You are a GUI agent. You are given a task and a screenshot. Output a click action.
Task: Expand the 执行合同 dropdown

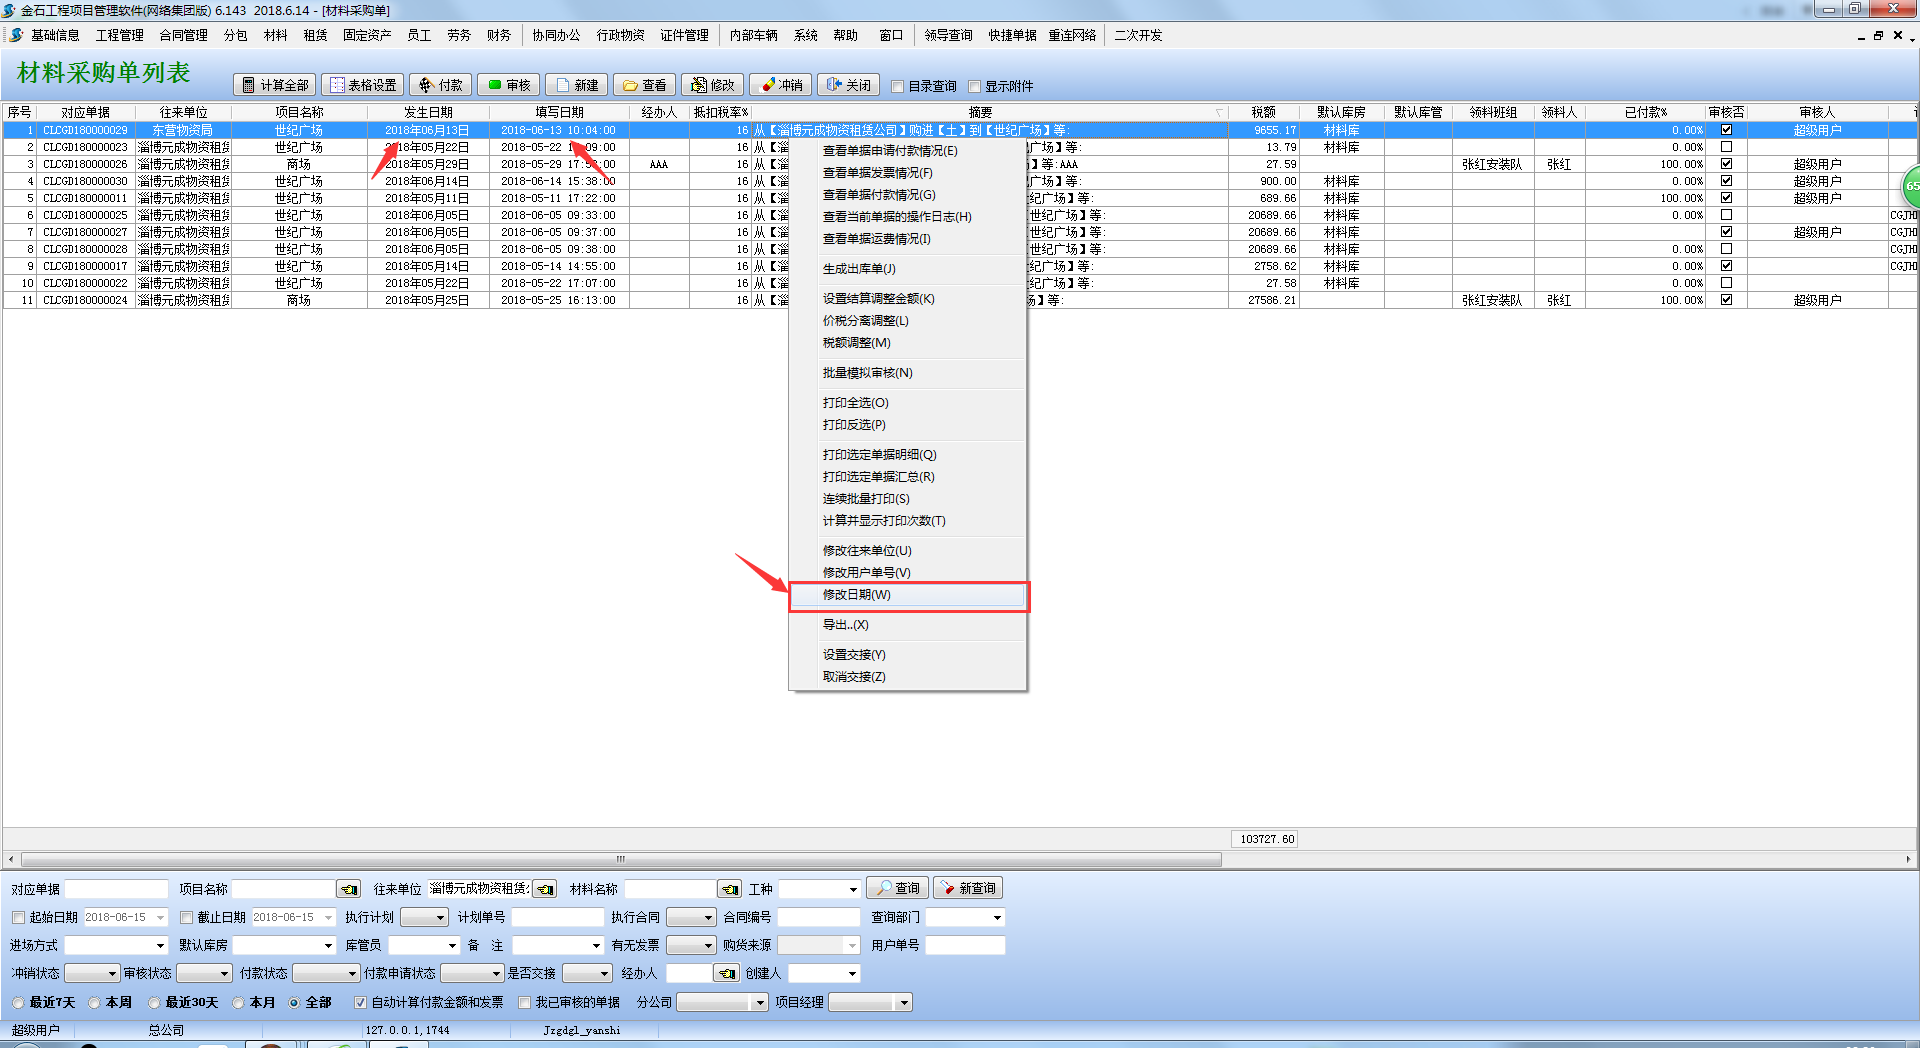click(707, 917)
